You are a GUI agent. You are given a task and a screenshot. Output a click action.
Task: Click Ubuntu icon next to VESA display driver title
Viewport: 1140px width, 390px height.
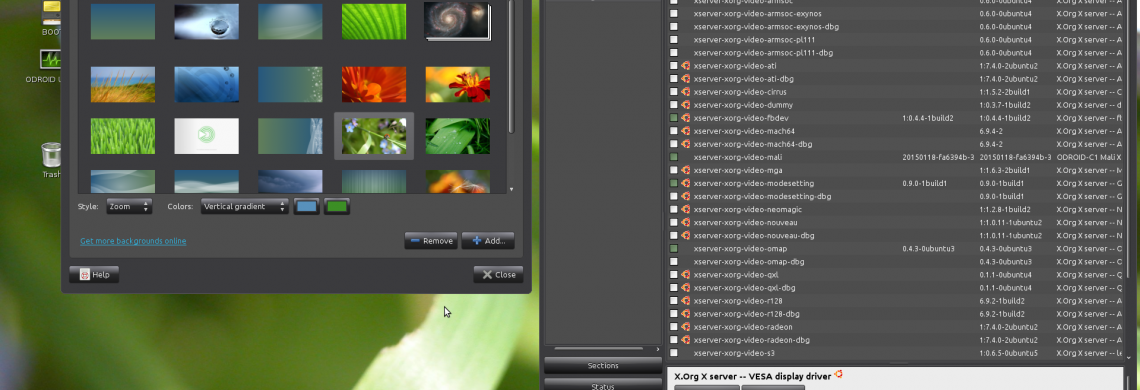point(838,375)
